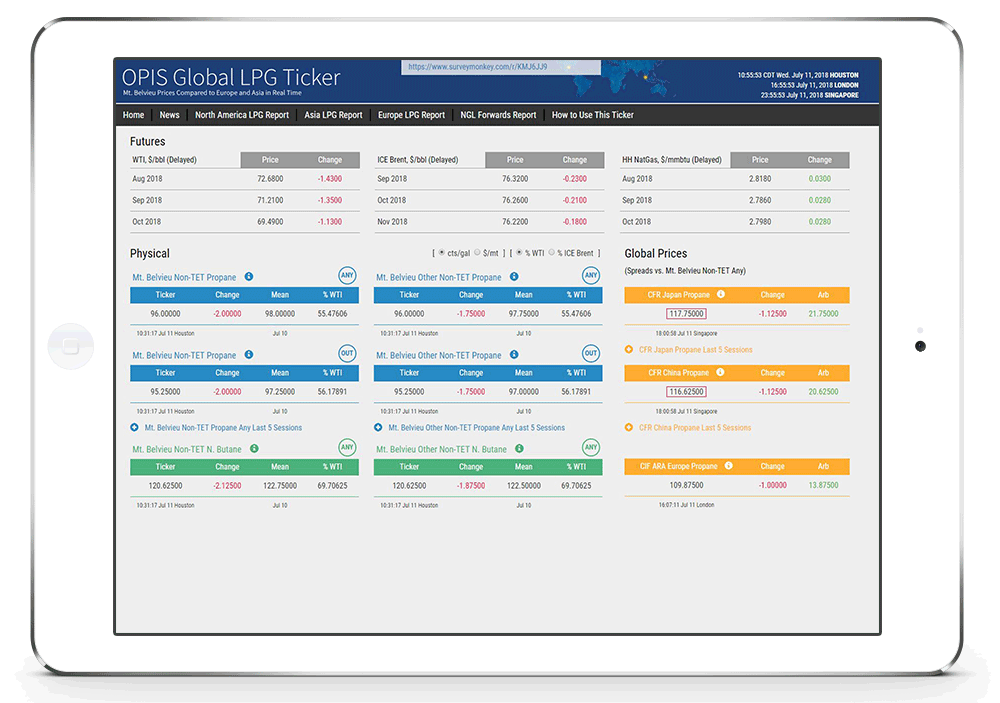This screenshot has height=703, width=1000.
Task: Switch units to $/mt radio option
Action: coord(477,254)
